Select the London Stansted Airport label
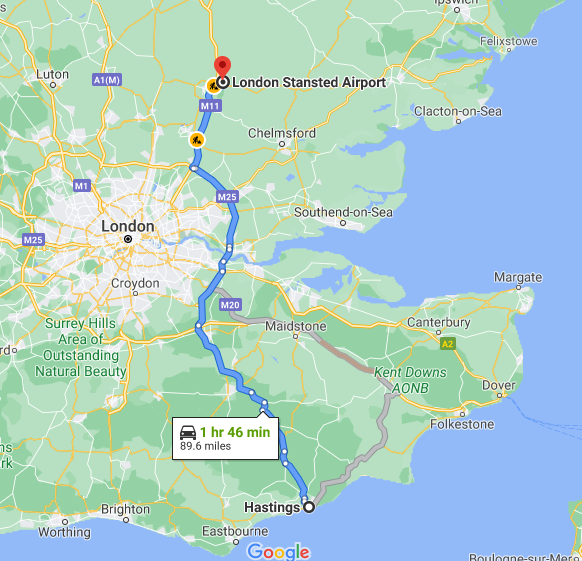This screenshot has width=582, height=561. [x=309, y=82]
